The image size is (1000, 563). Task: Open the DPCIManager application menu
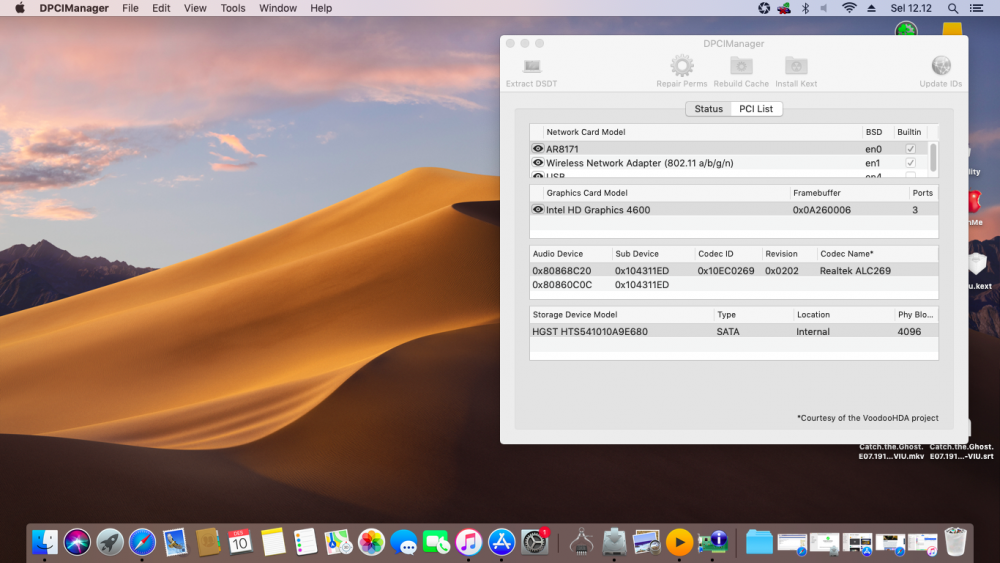(x=74, y=8)
